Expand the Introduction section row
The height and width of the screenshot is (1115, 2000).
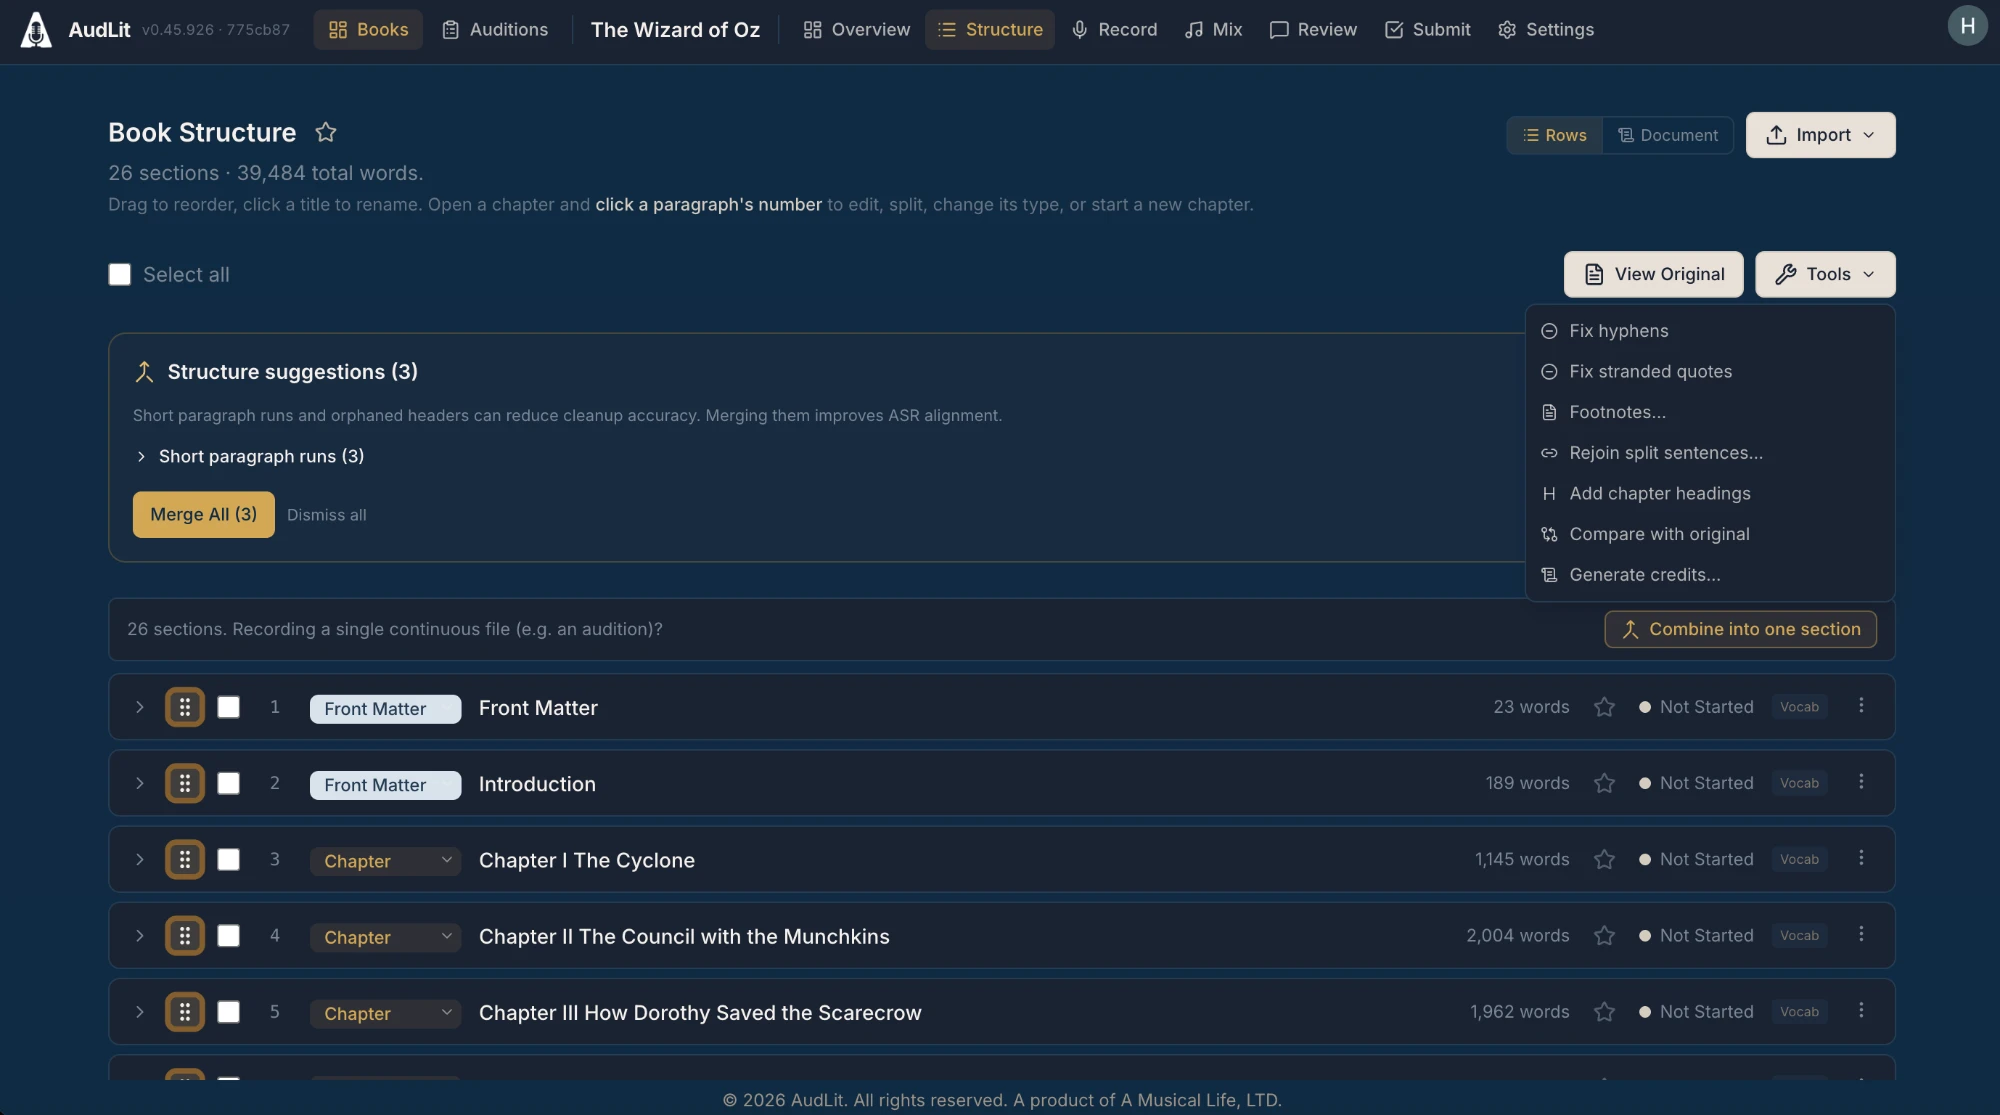point(140,783)
